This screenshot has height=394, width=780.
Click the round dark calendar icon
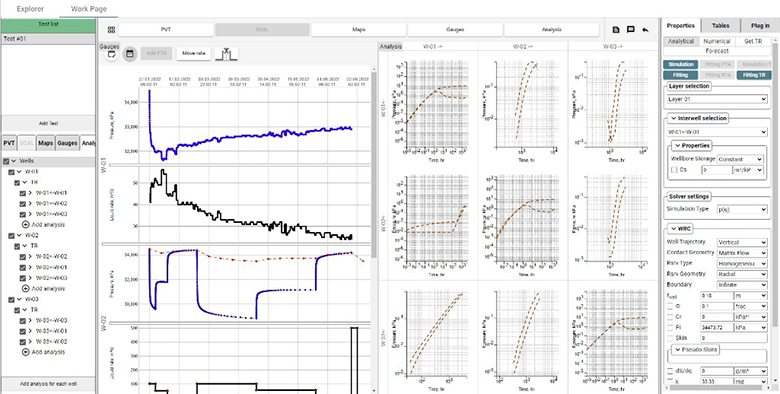[x=130, y=54]
